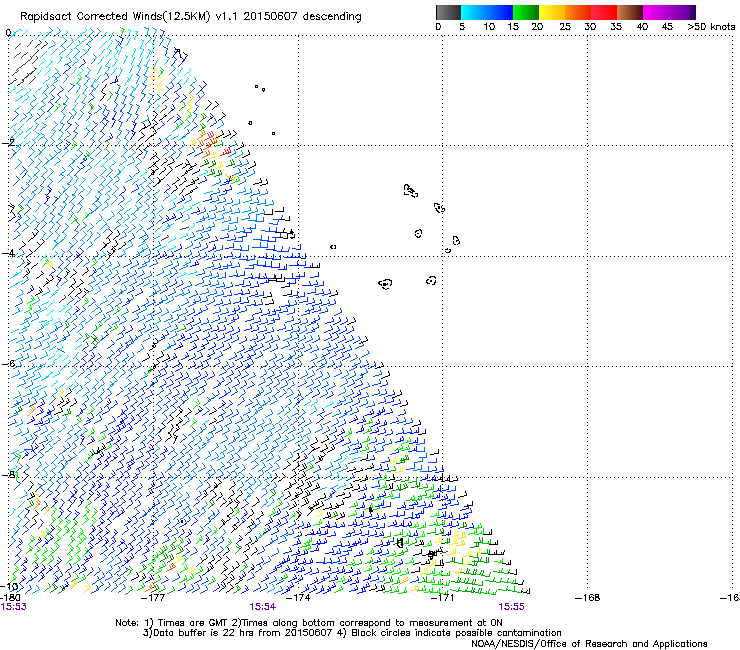Click the '15:55' time label
740x650 pixels.
point(511,607)
